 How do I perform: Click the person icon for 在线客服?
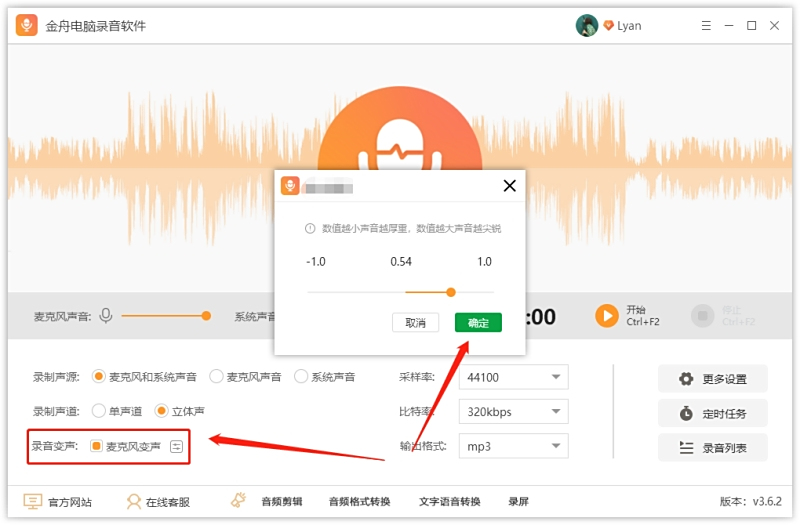134,502
